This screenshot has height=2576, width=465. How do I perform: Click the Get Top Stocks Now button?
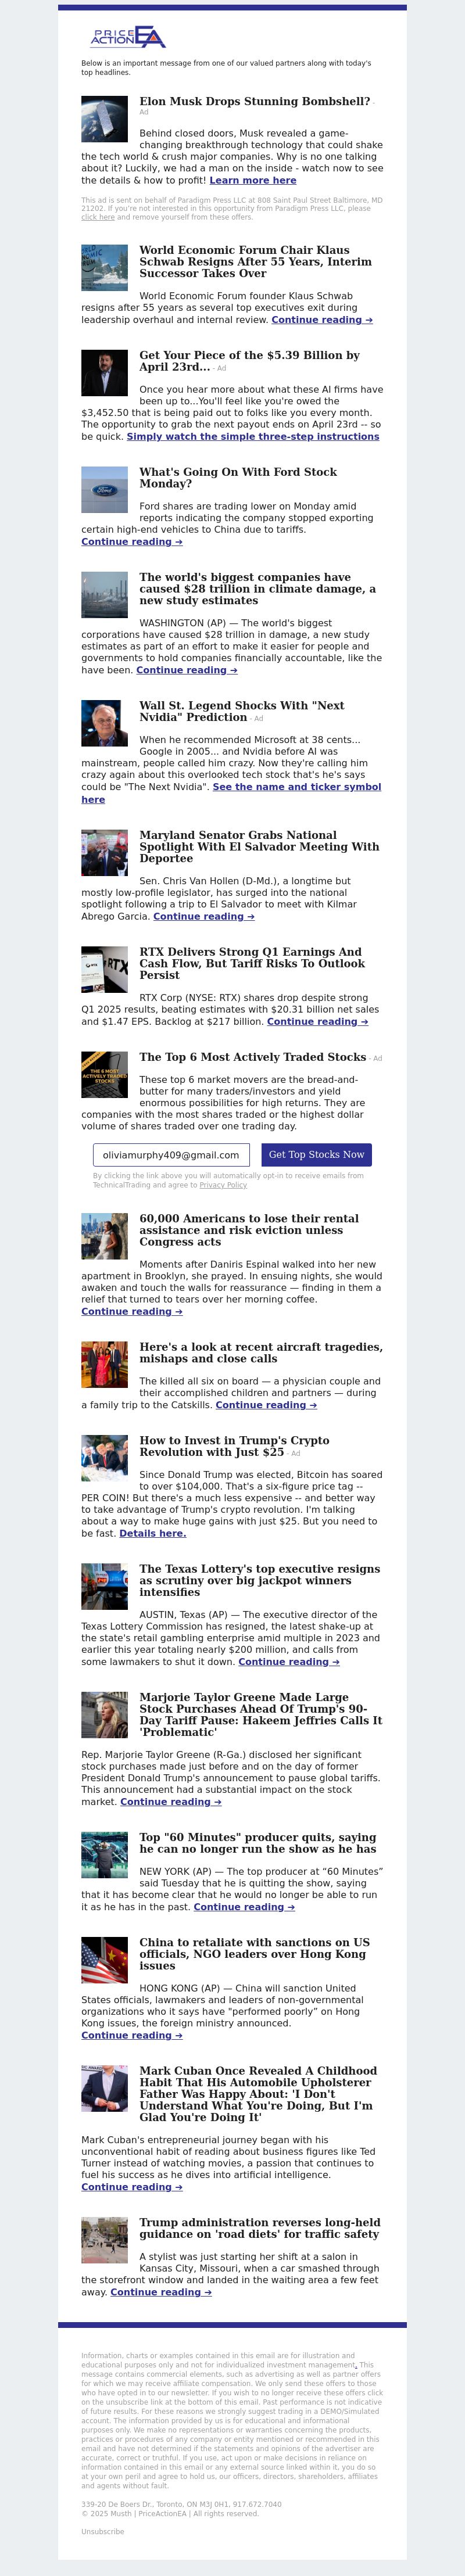pyautogui.click(x=317, y=1155)
